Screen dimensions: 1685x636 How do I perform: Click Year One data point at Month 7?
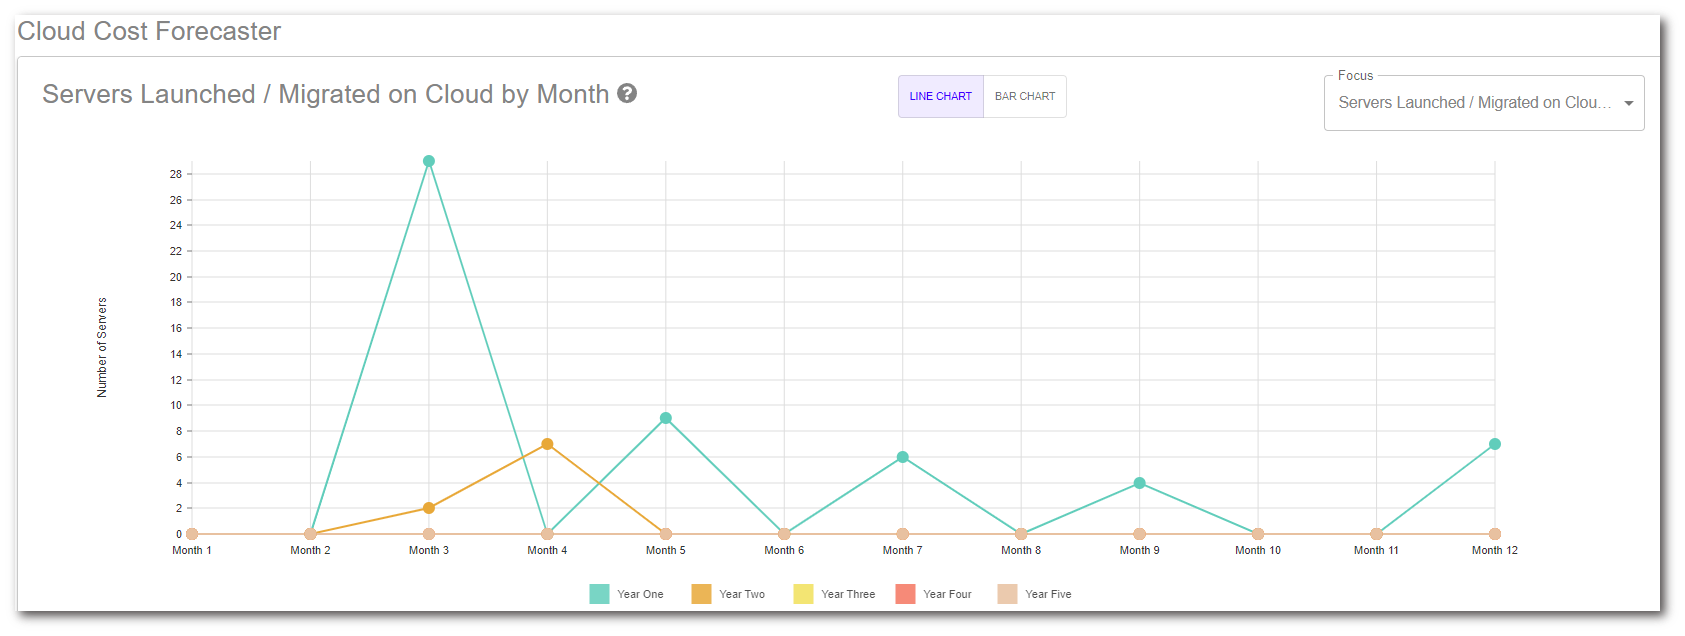pos(903,457)
